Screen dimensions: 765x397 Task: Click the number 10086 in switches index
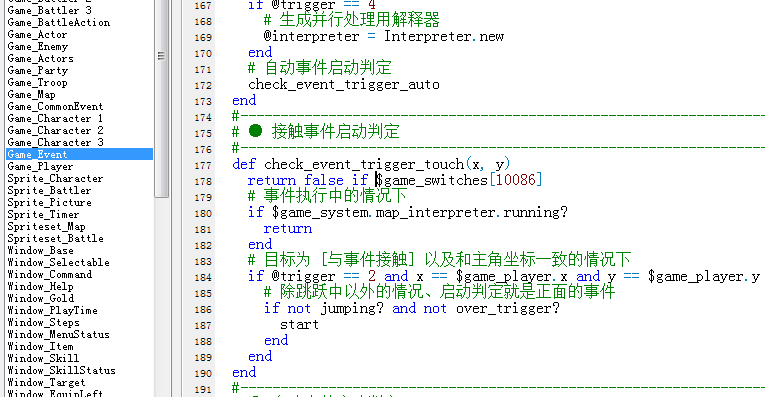(516, 180)
